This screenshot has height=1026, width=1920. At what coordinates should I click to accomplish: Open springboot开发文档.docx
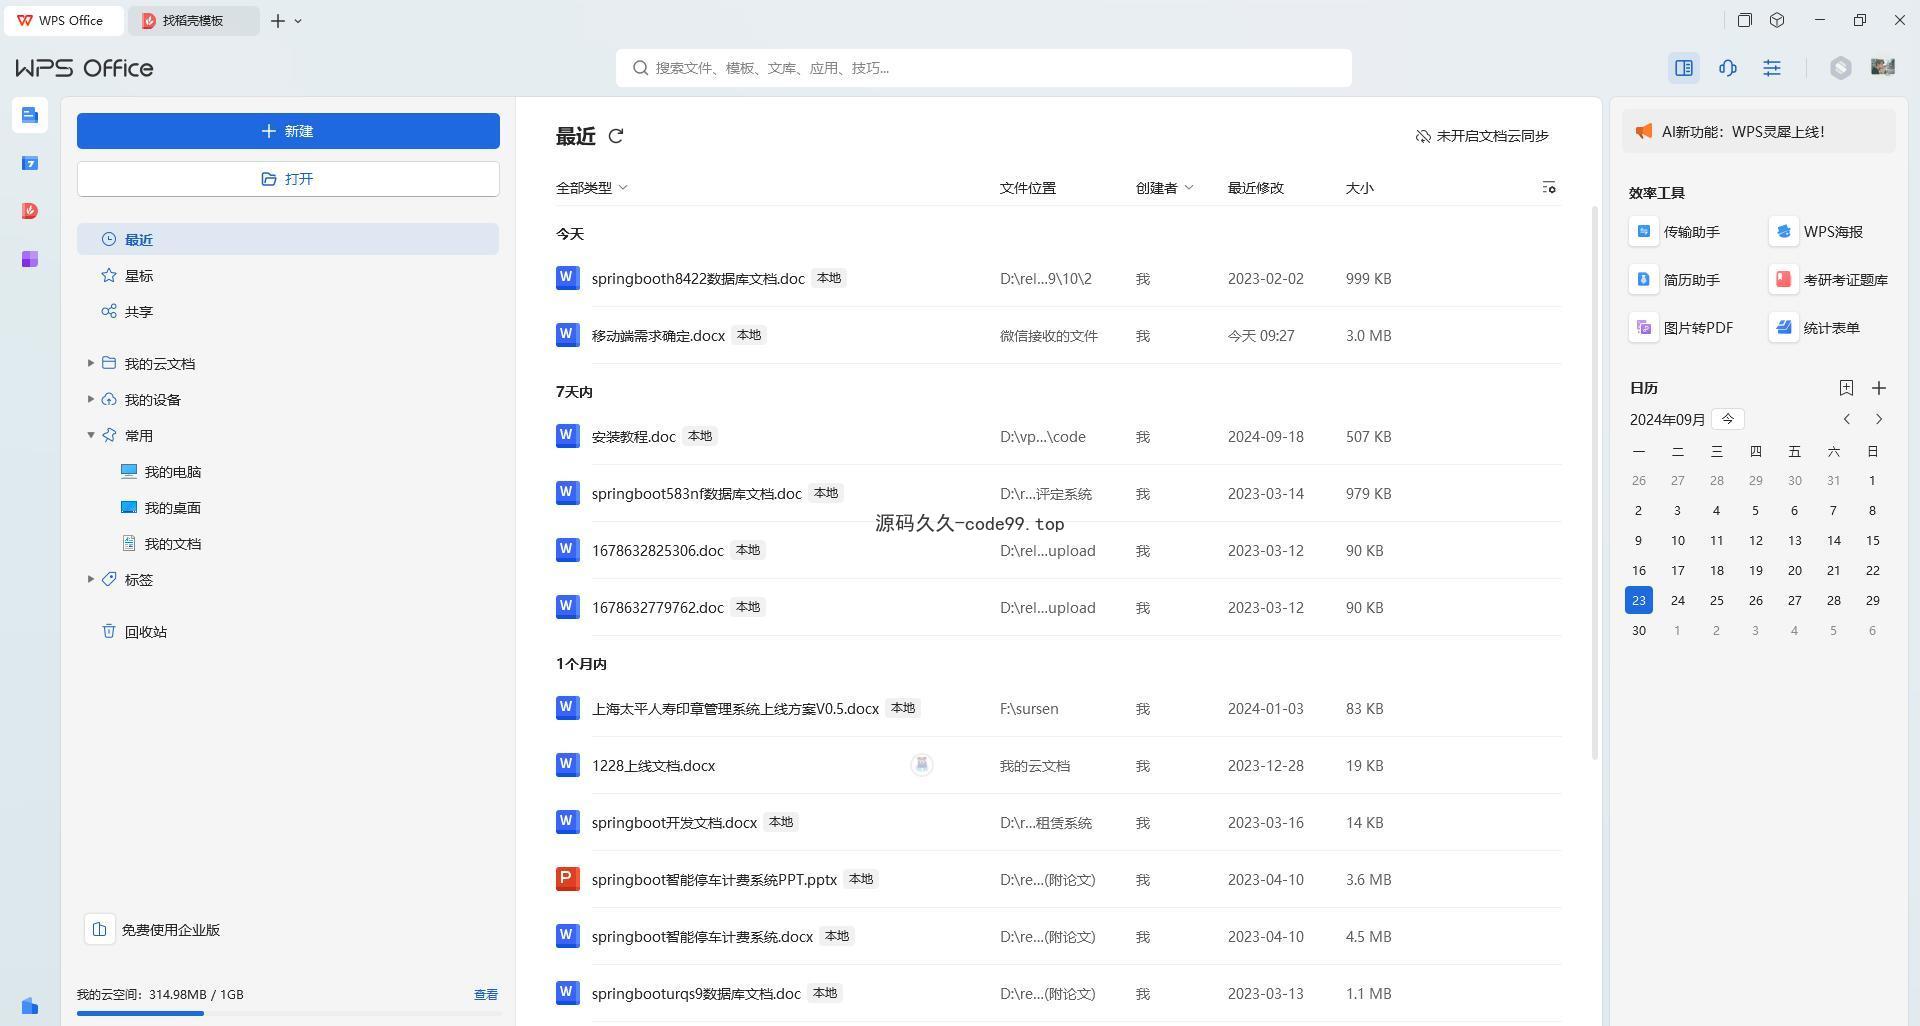pos(674,822)
